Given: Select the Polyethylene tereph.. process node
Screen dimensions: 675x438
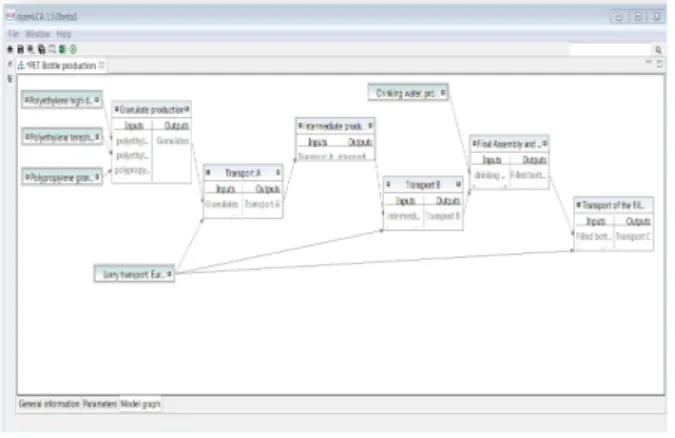Looking at the screenshot, I should pos(62,137).
